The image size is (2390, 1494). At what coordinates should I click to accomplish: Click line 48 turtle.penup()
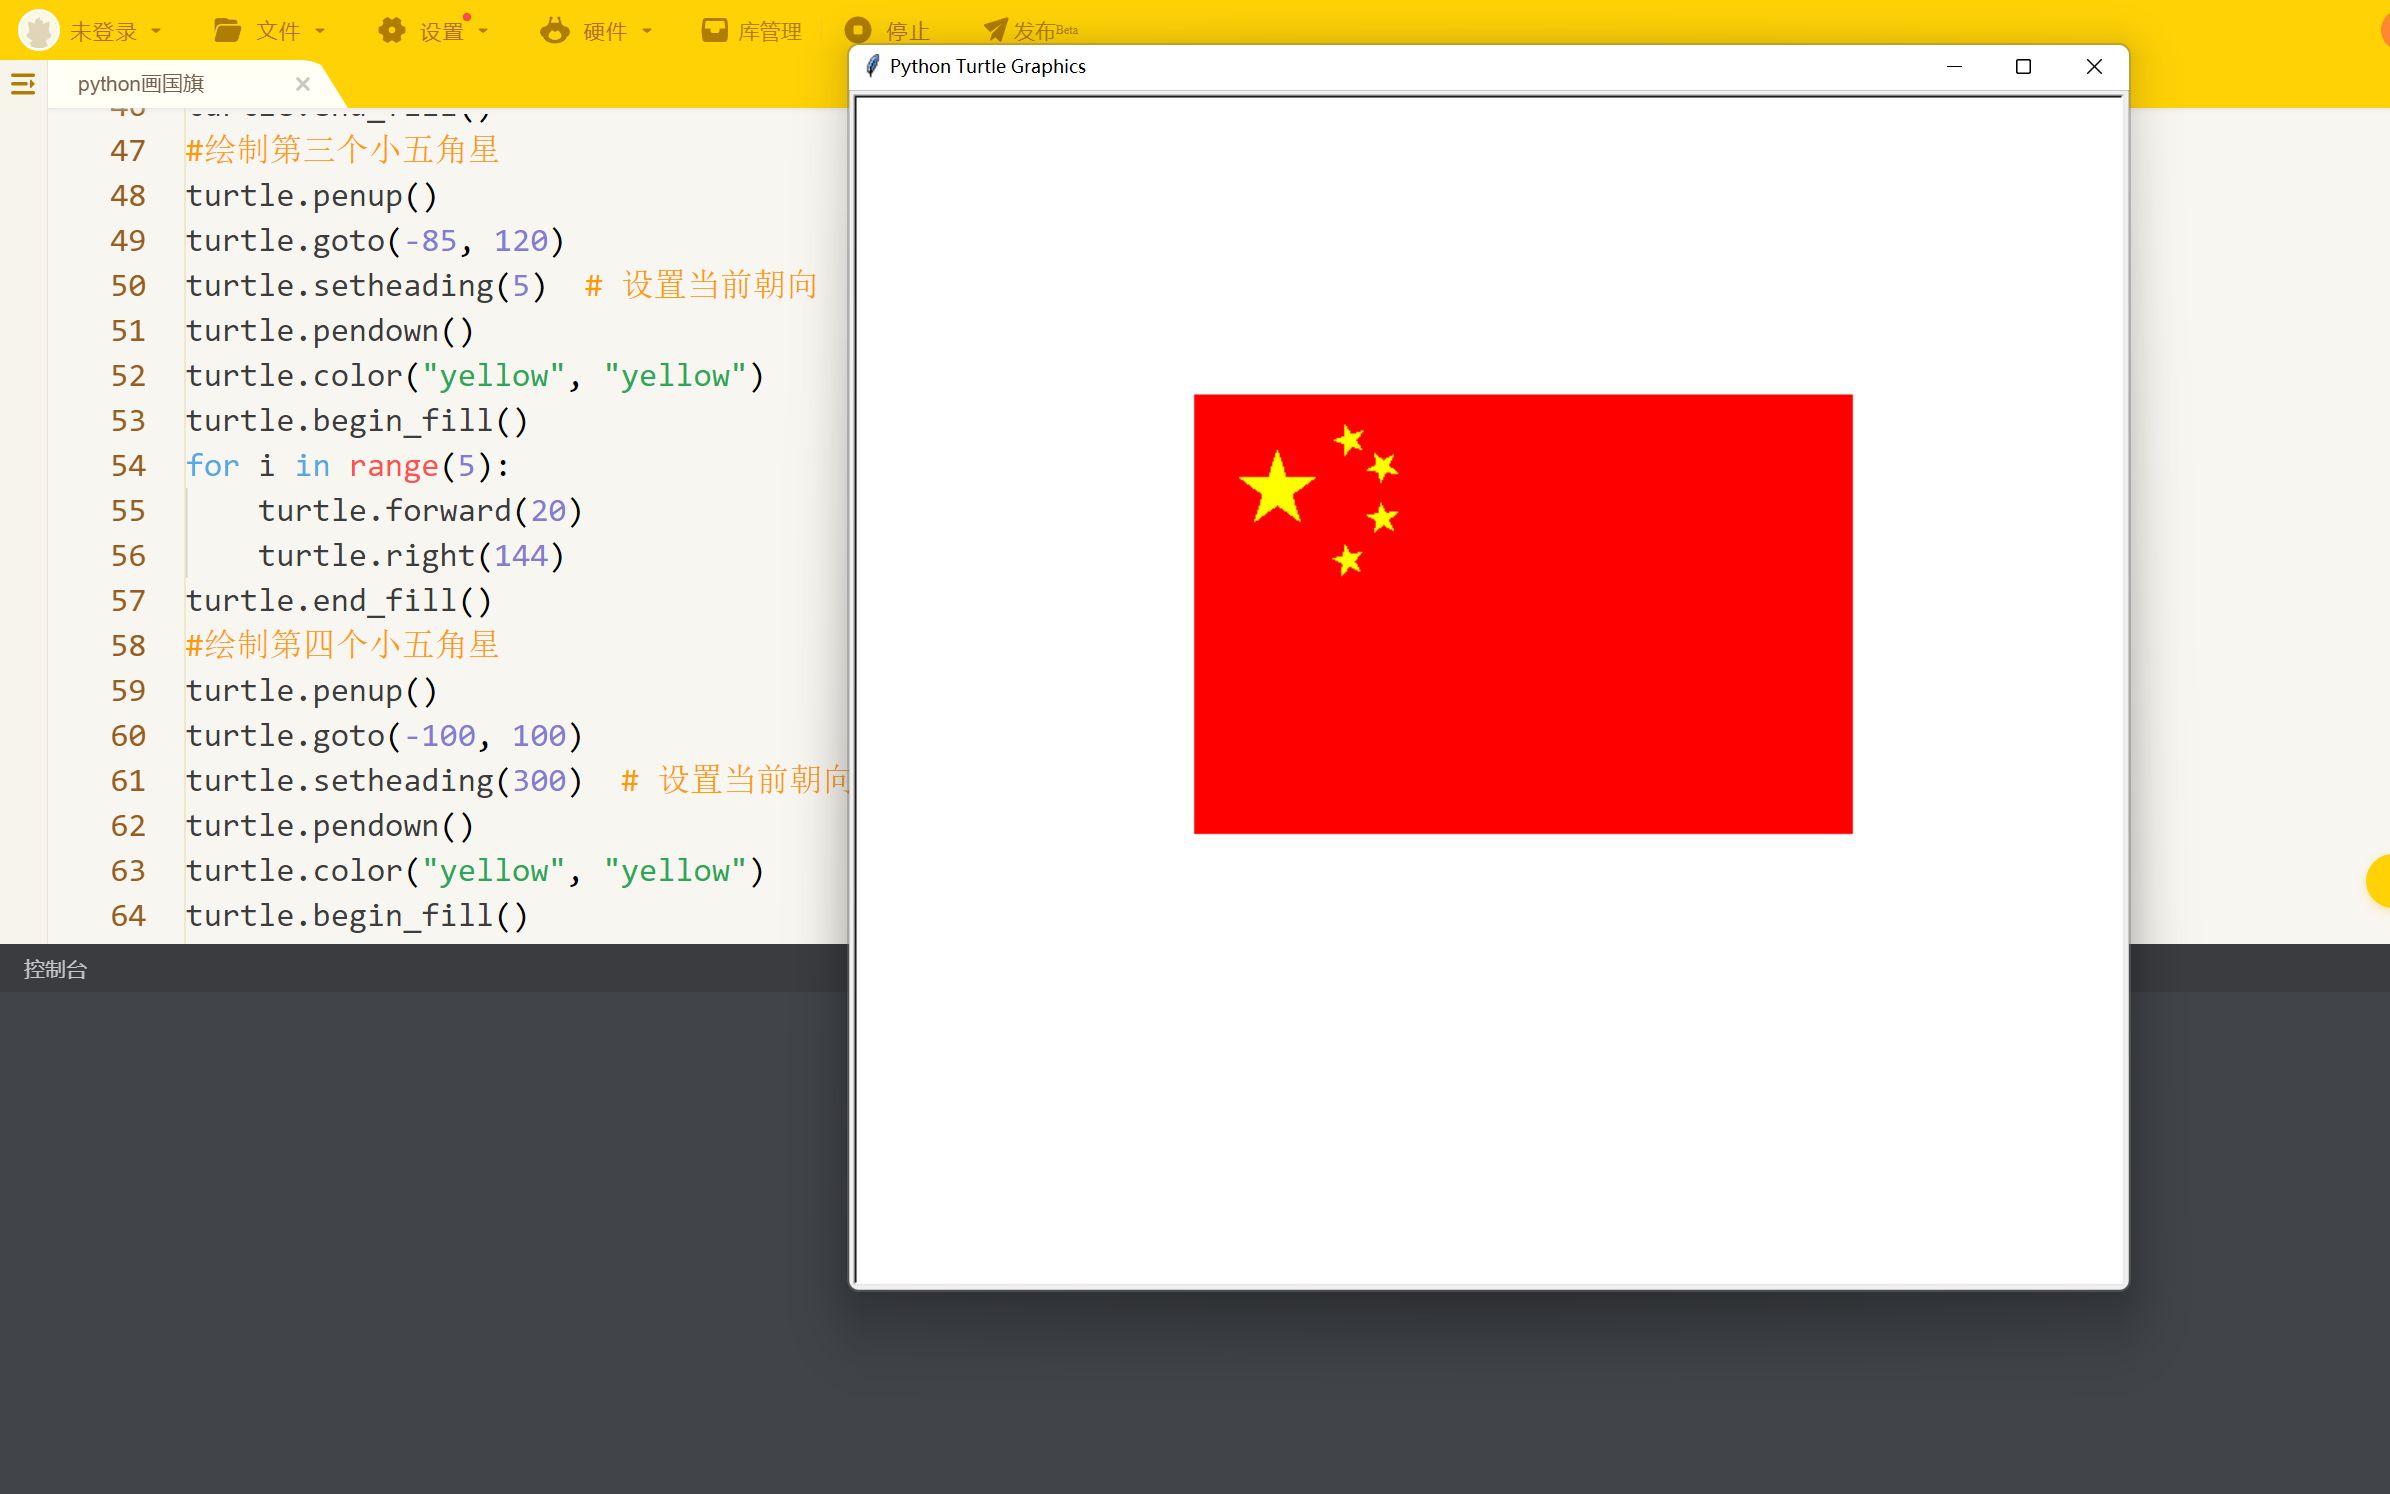312,196
